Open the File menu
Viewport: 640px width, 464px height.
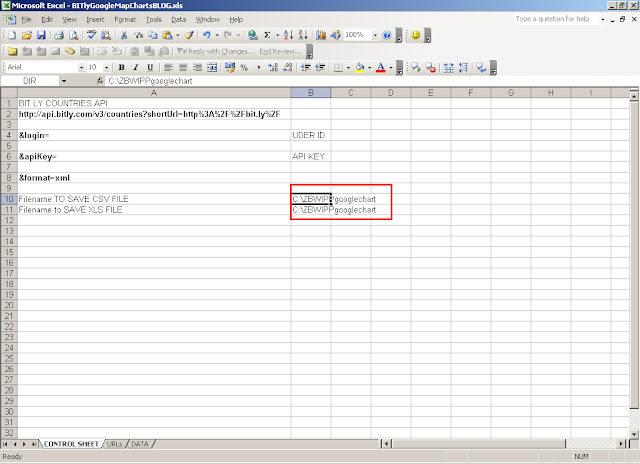[x=27, y=19]
